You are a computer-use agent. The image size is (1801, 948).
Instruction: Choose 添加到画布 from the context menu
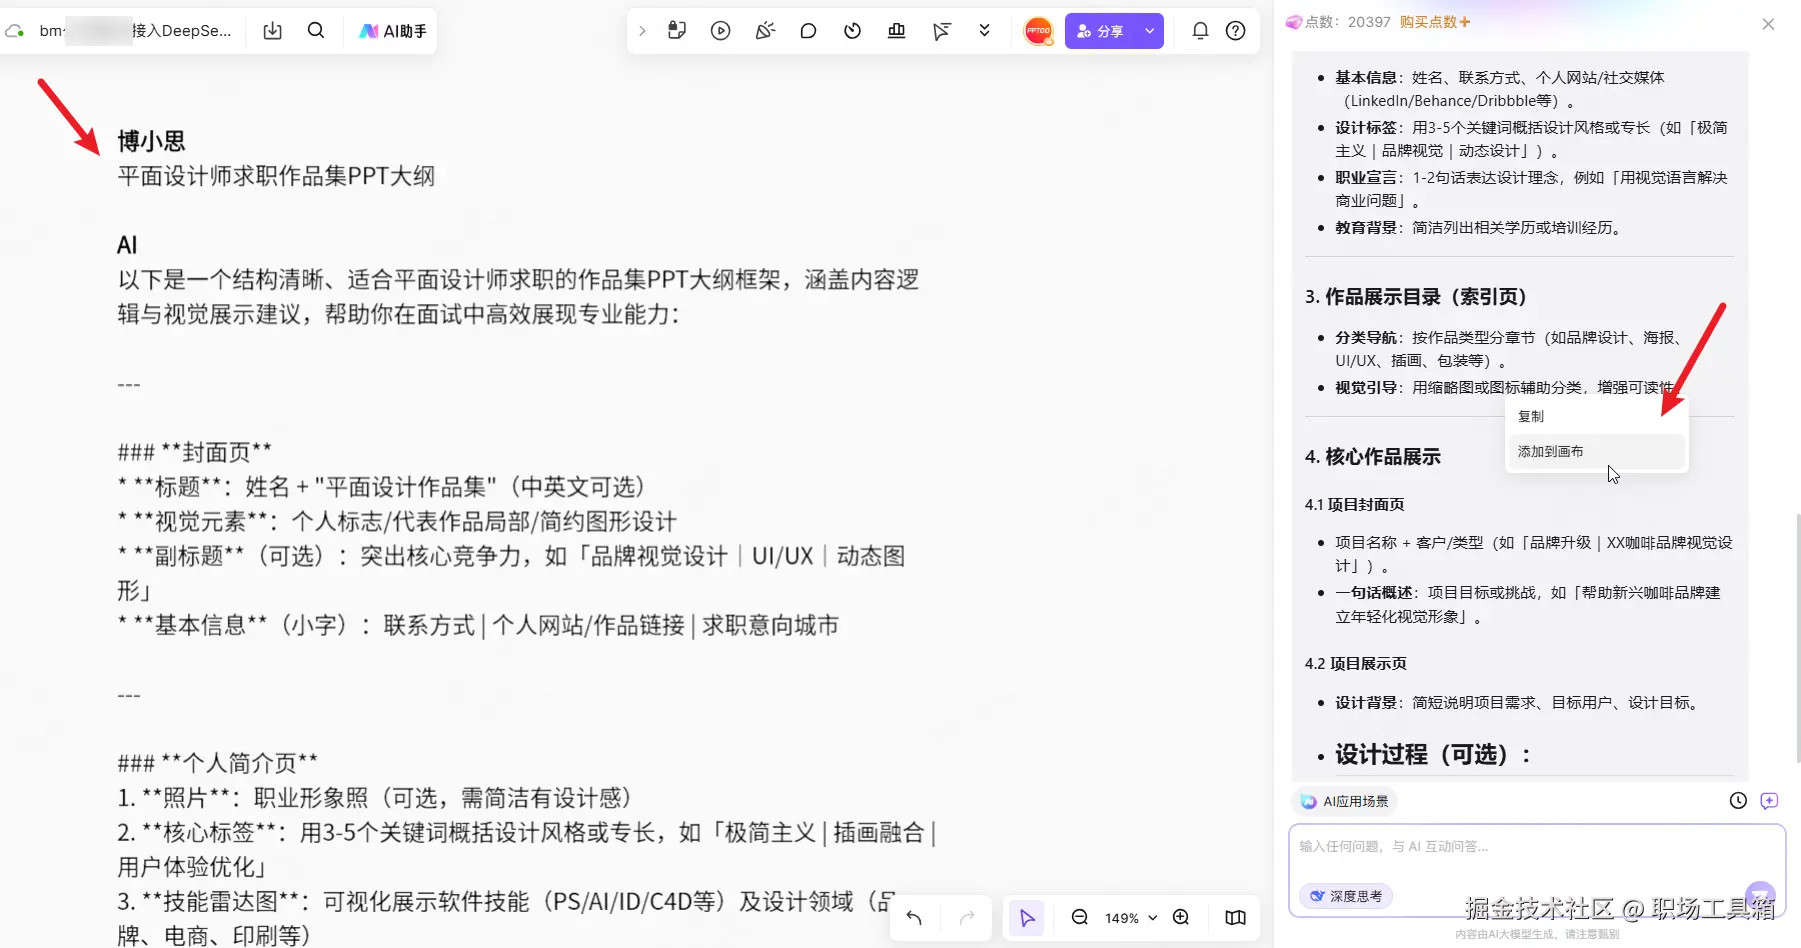click(1596, 451)
